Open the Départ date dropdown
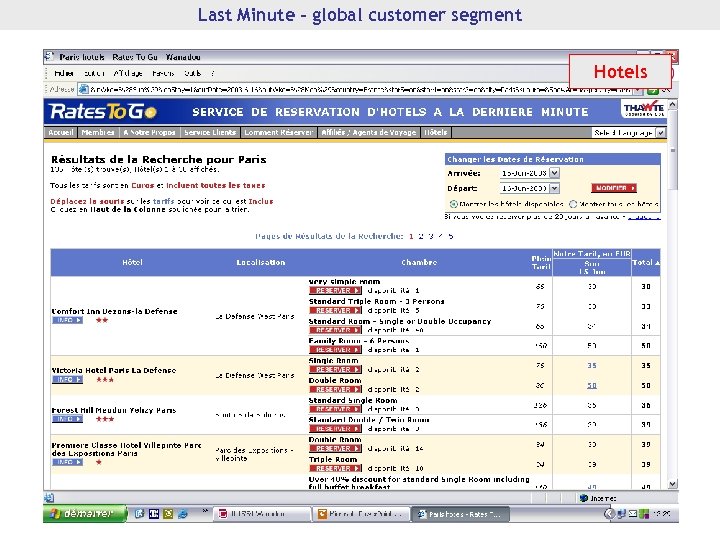This screenshot has width=720, height=540. [x=555, y=188]
